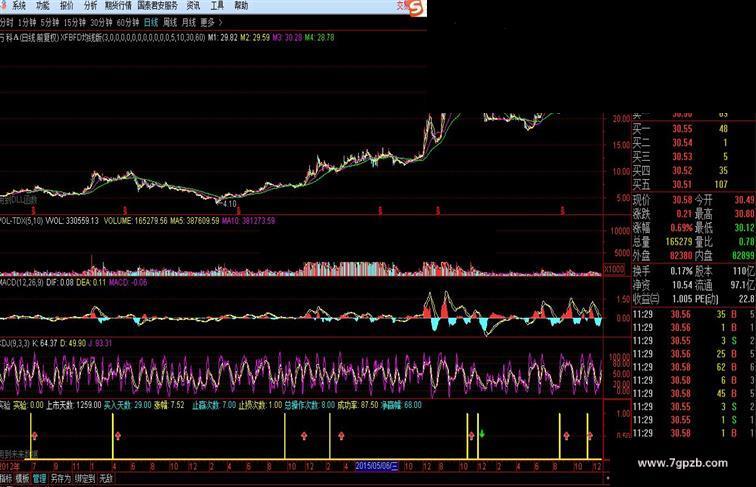Switch chart to 30分钟 period

pos(101,22)
